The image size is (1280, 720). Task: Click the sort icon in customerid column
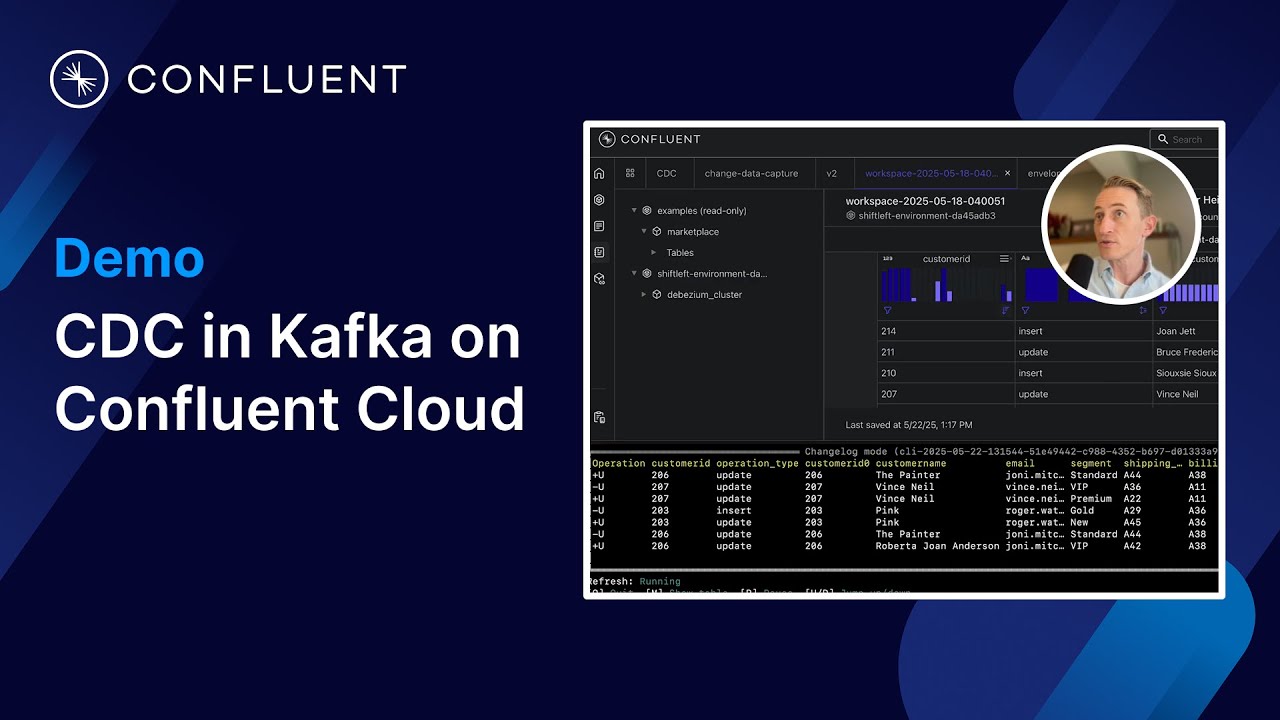tap(1005, 310)
